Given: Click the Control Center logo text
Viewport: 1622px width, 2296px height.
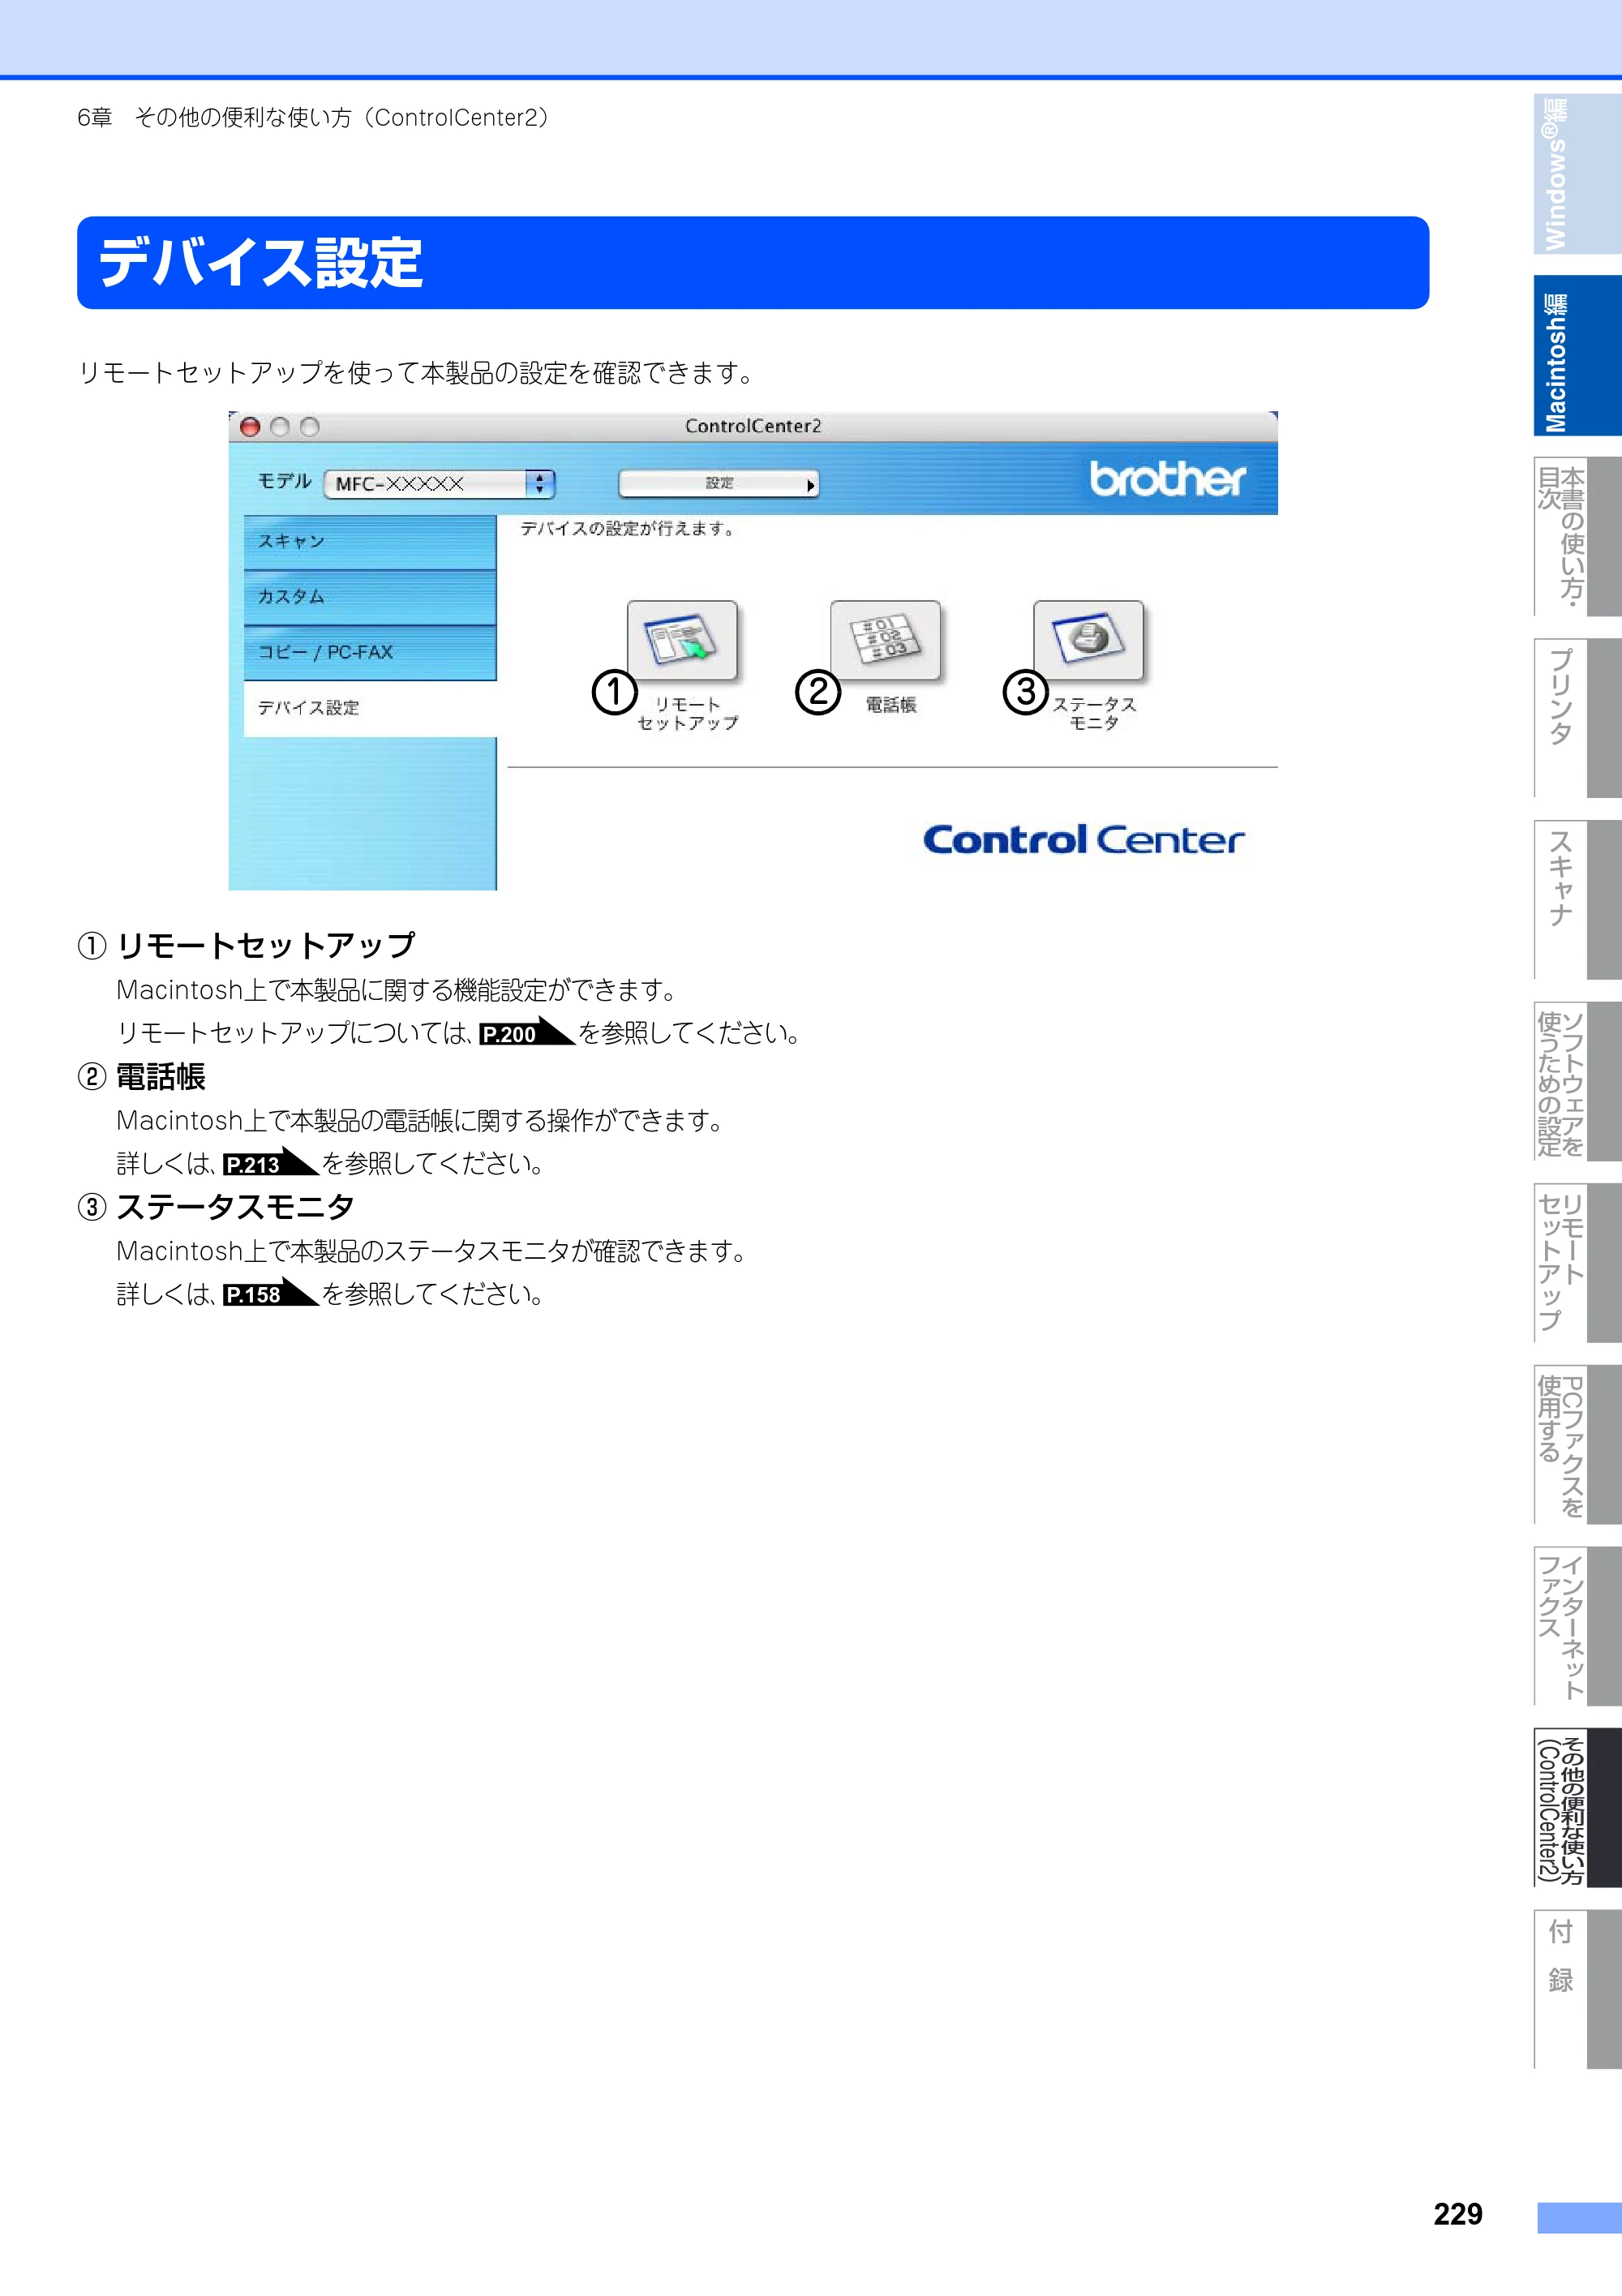Looking at the screenshot, I should pyautogui.click(x=1083, y=840).
